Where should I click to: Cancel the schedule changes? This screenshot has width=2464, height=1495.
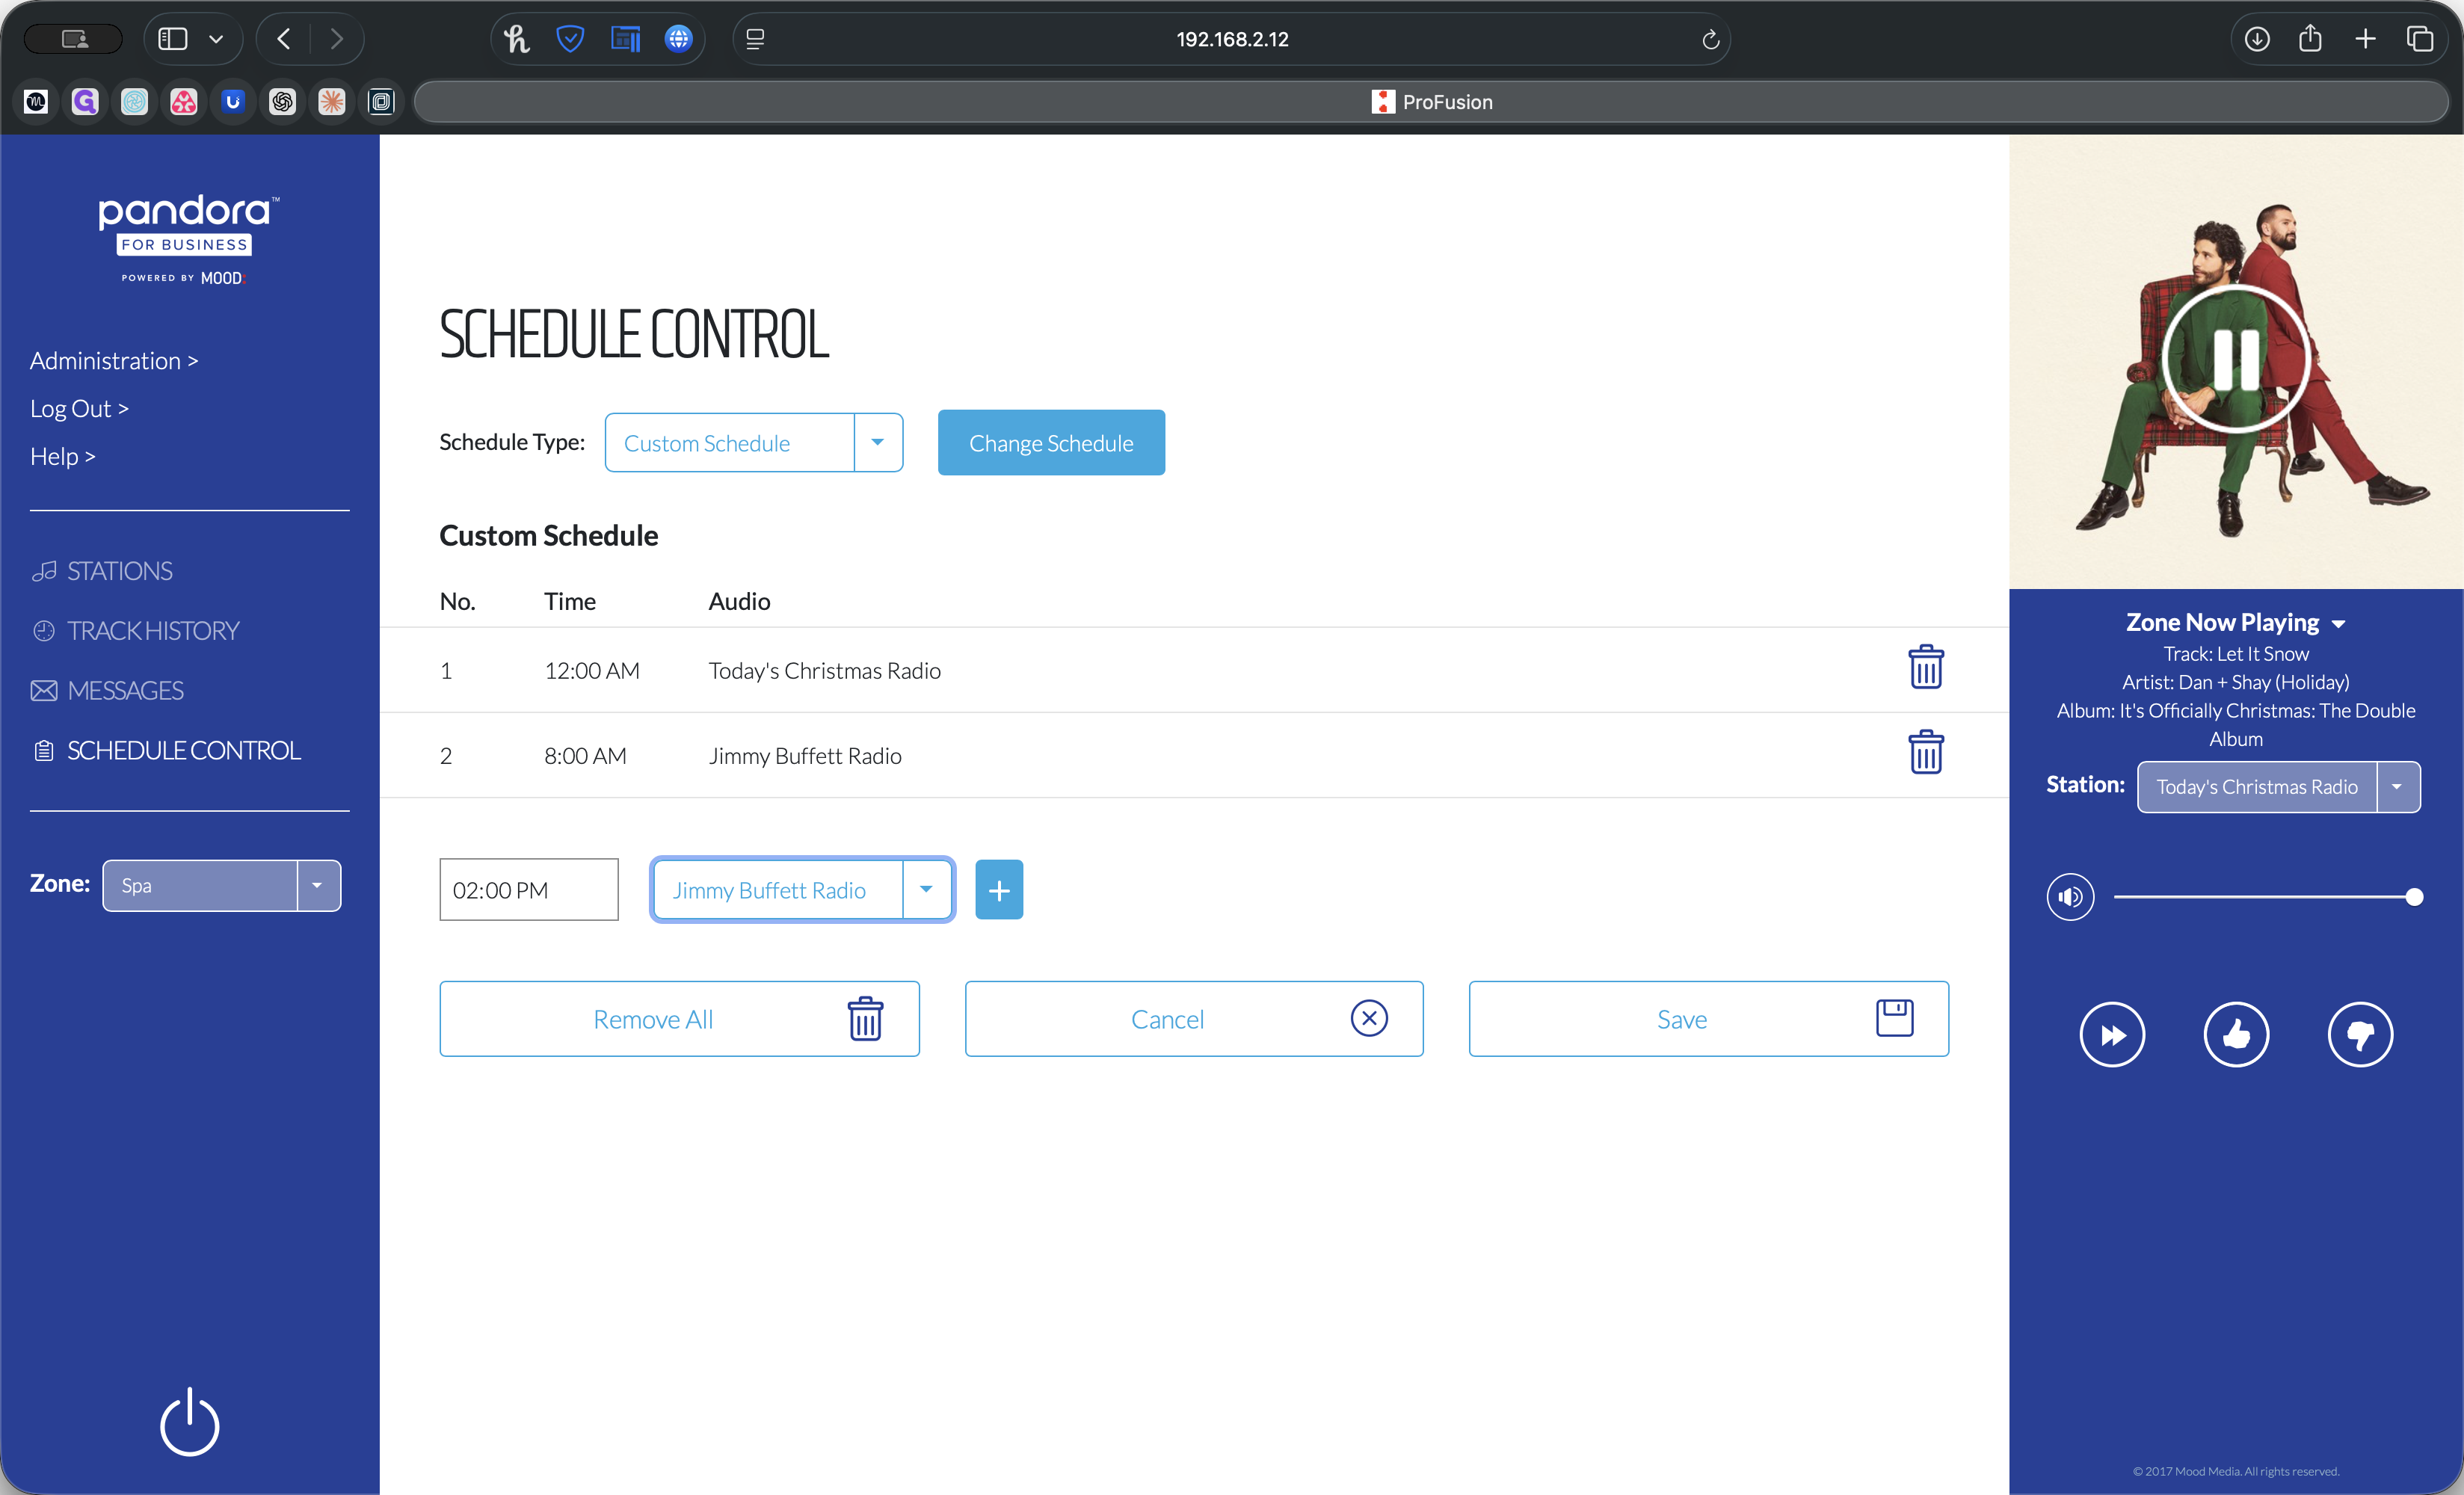(1194, 1019)
